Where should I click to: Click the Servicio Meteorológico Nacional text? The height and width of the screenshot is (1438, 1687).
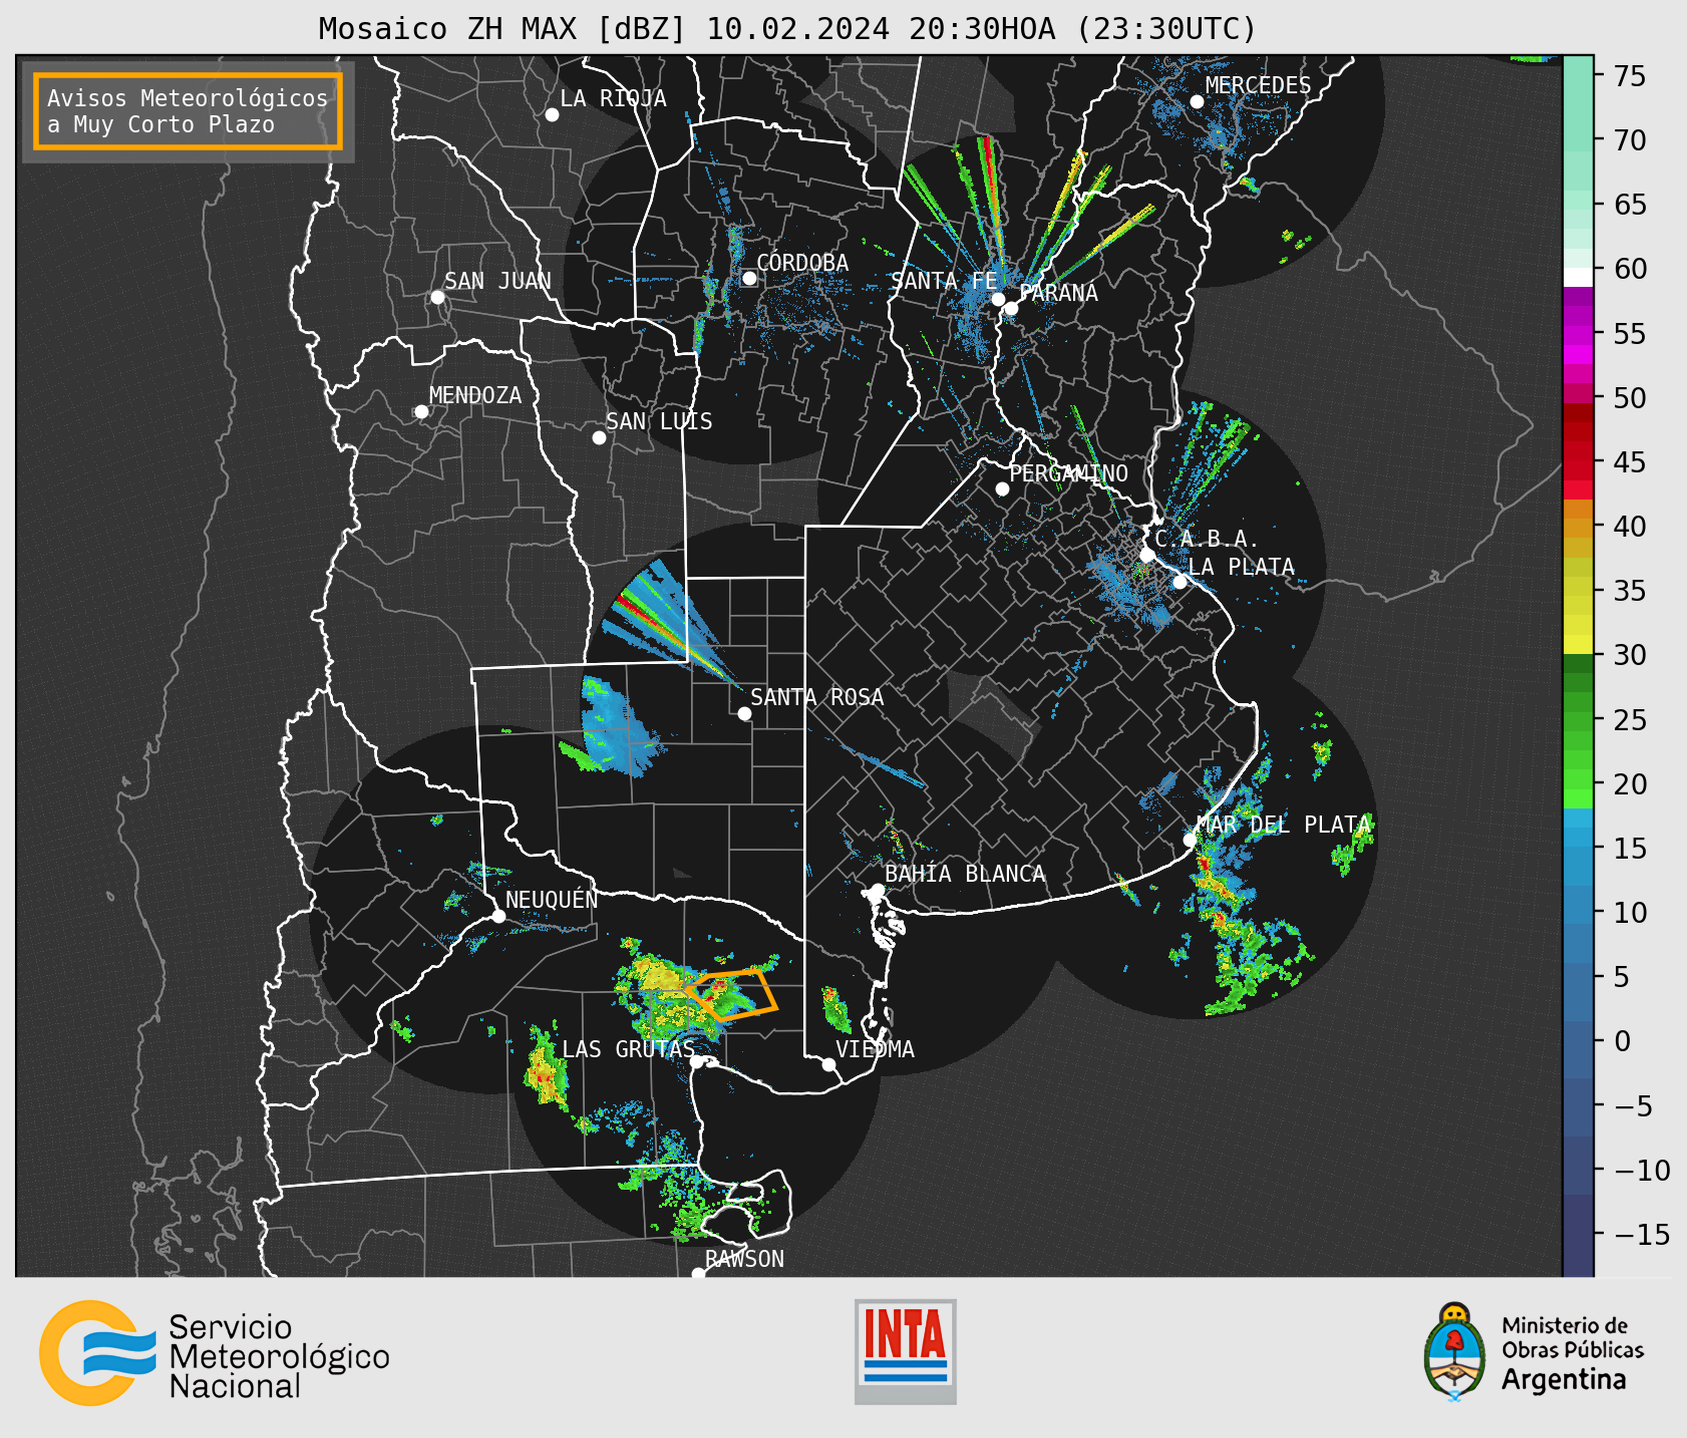point(279,1356)
